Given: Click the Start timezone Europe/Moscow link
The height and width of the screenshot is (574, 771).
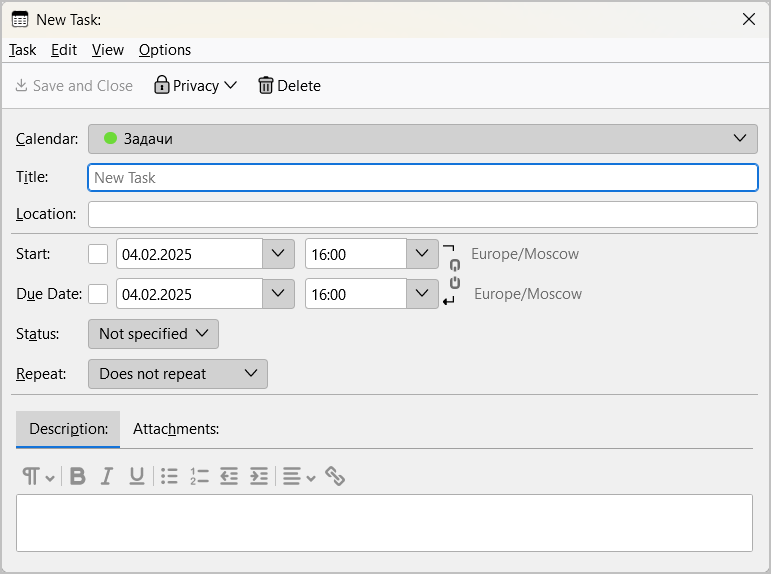Looking at the screenshot, I should tap(525, 254).
